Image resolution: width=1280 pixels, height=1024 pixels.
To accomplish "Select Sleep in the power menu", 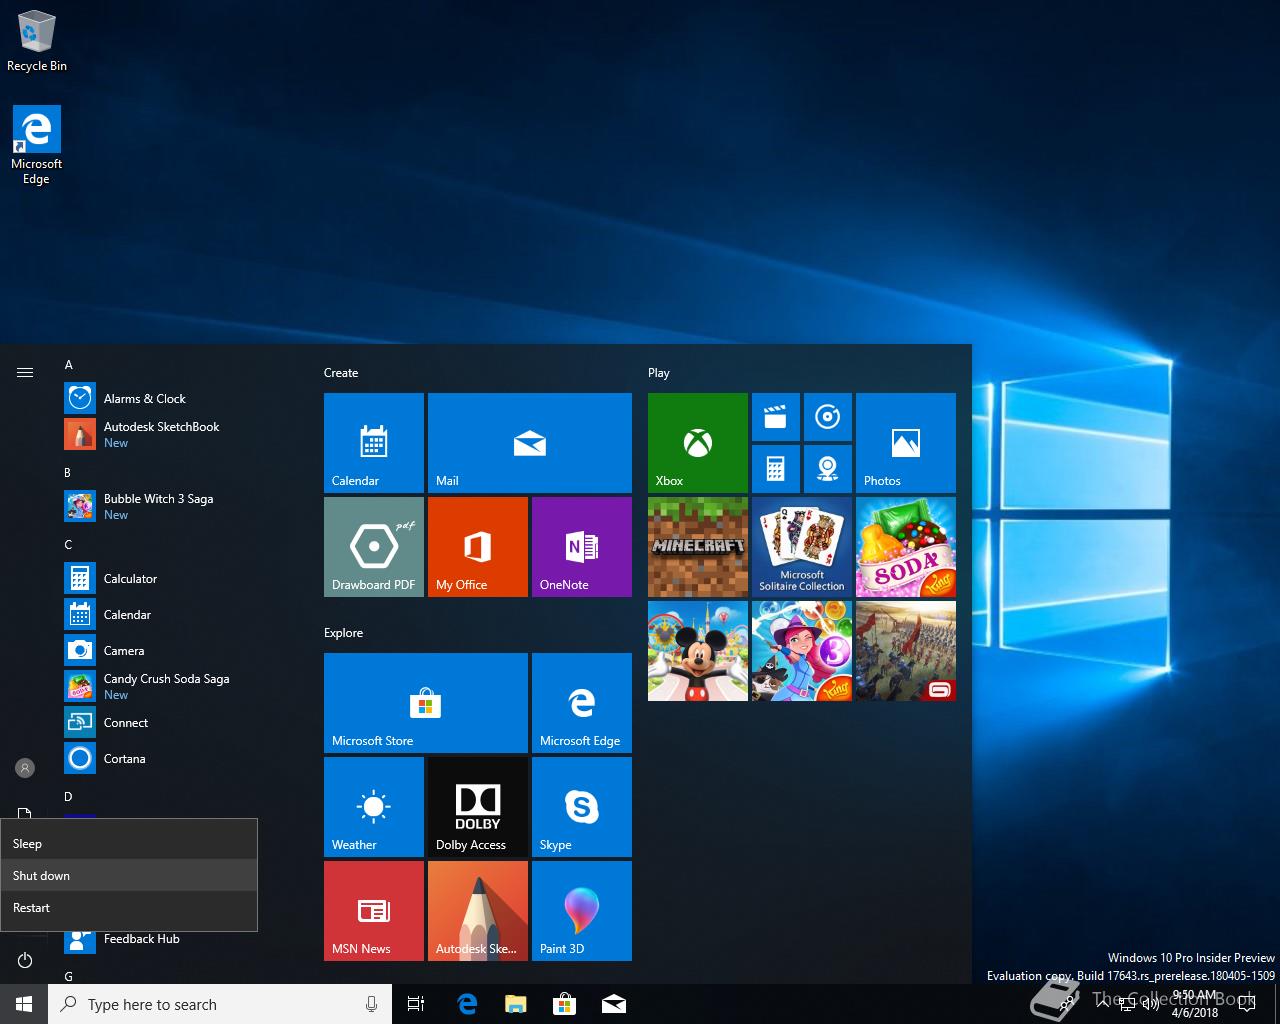I will click(x=28, y=843).
